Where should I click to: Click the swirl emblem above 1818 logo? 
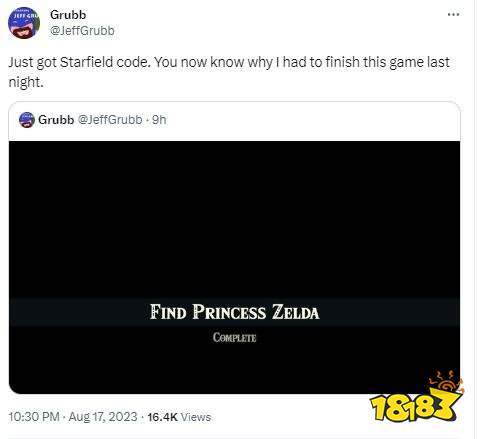click(447, 382)
